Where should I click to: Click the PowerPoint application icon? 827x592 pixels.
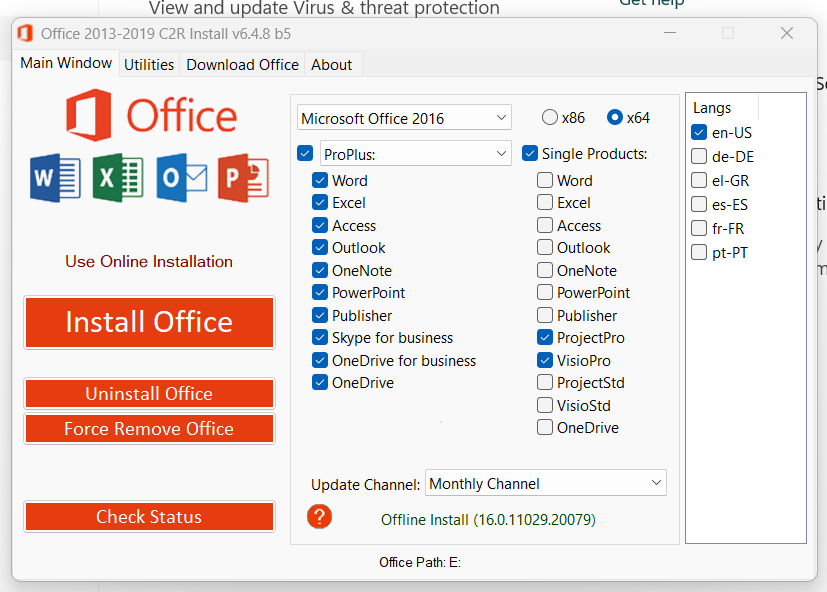(243, 178)
